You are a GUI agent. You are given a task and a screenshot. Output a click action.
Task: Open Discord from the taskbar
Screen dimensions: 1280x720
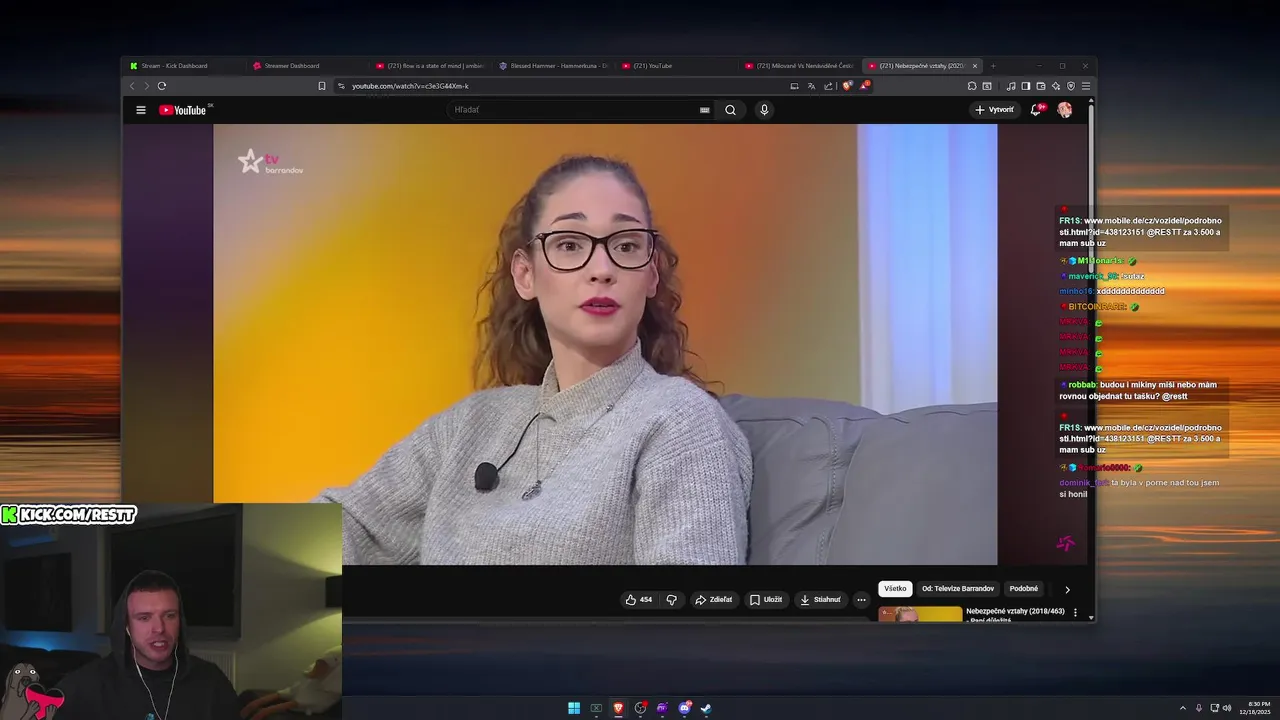click(684, 708)
